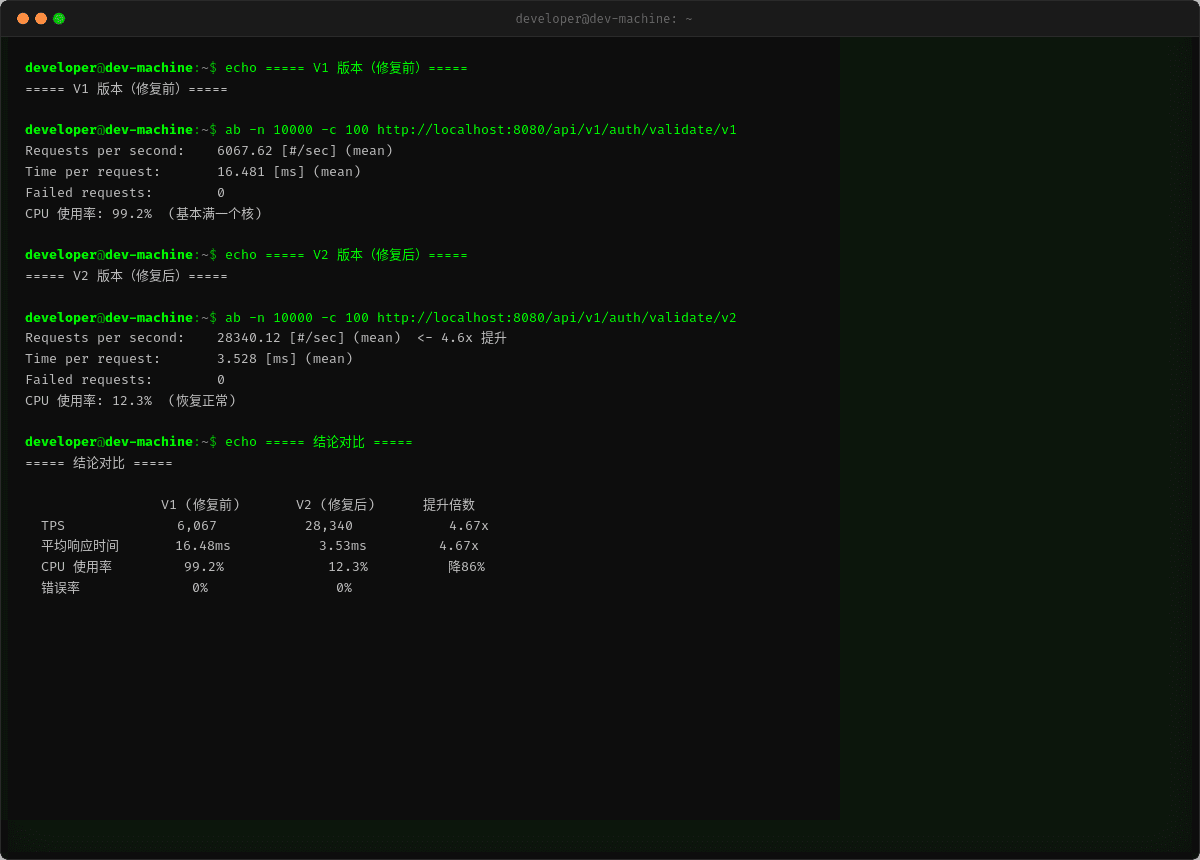Click the ab command URL ending in validate/v1
The image size is (1200, 860).
pyautogui.click(x=557, y=130)
